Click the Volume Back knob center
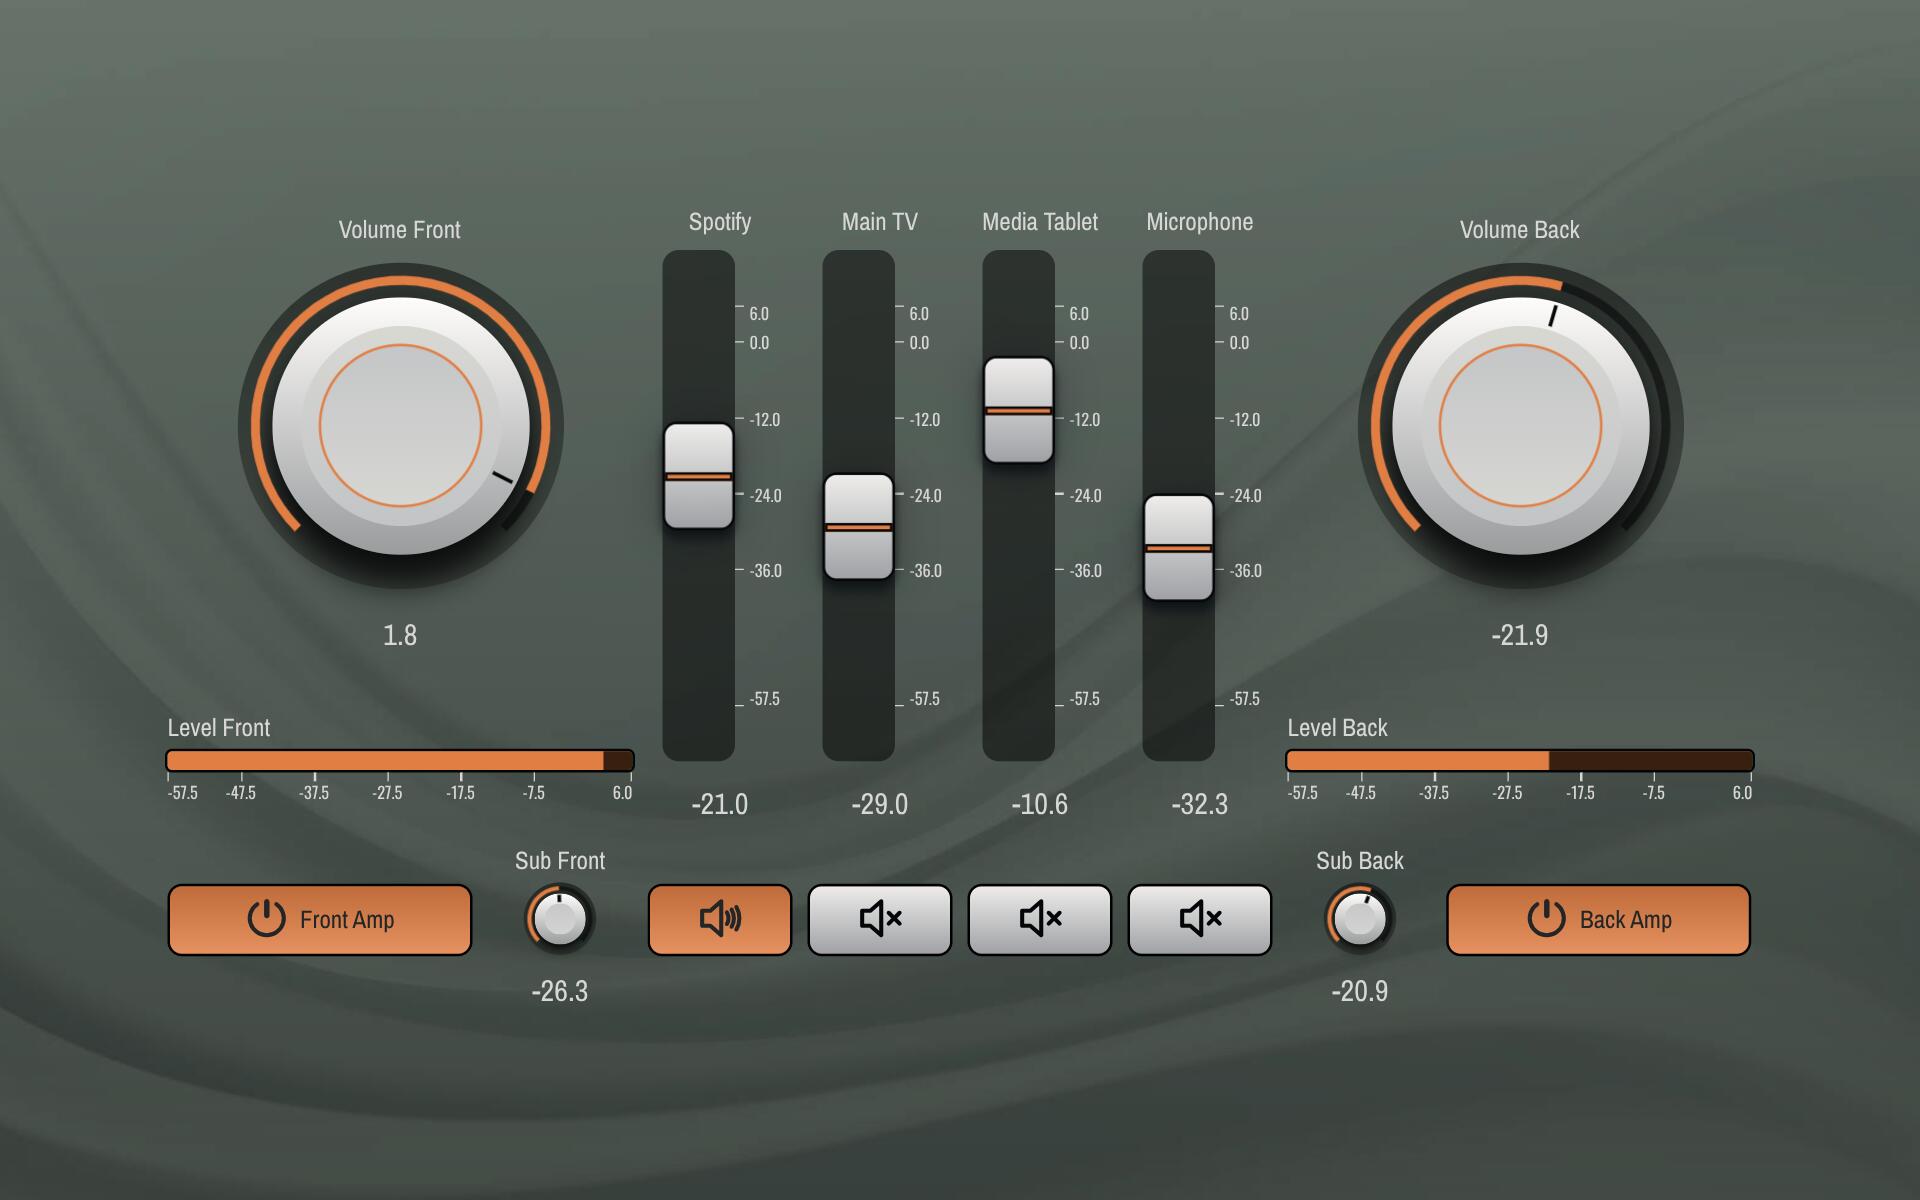The width and height of the screenshot is (1920, 1200). tap(1520, 426)
